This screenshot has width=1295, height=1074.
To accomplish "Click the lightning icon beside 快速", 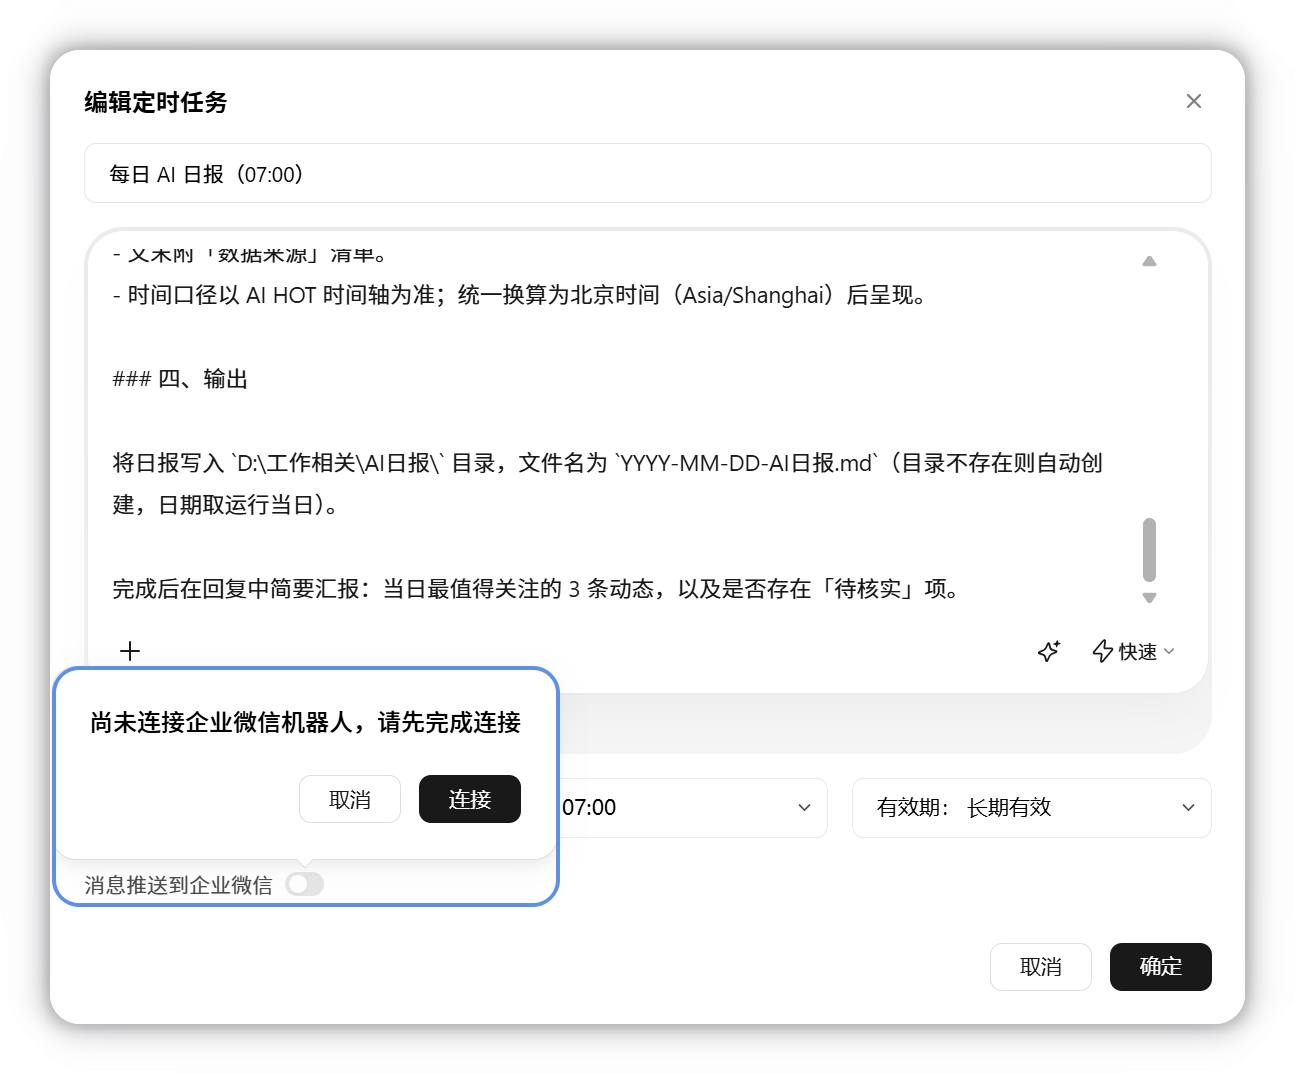I will 1102,651.
